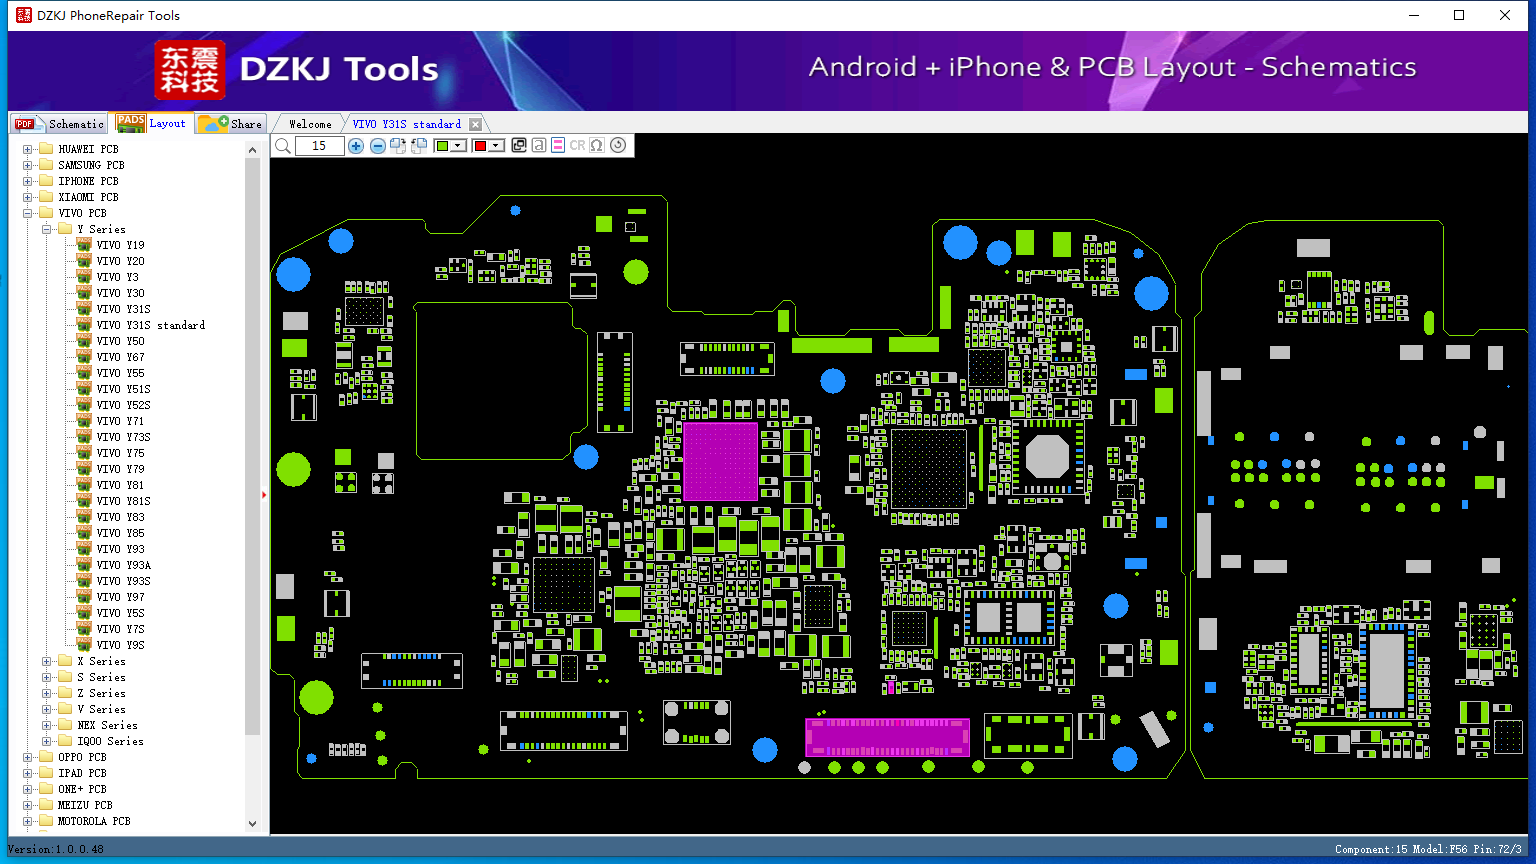The width and height of the screenshot is (1536, 864).
Task: Select VIVO Y19 in tree
Action: click(120, 245)
